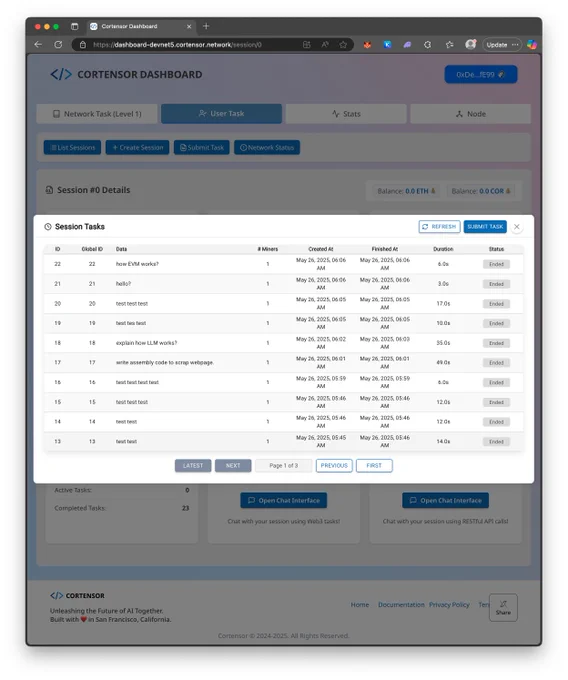568x680 pixels.
Task: Click the wallet address 0xDe...fE99 button
Action: (481, 75)
